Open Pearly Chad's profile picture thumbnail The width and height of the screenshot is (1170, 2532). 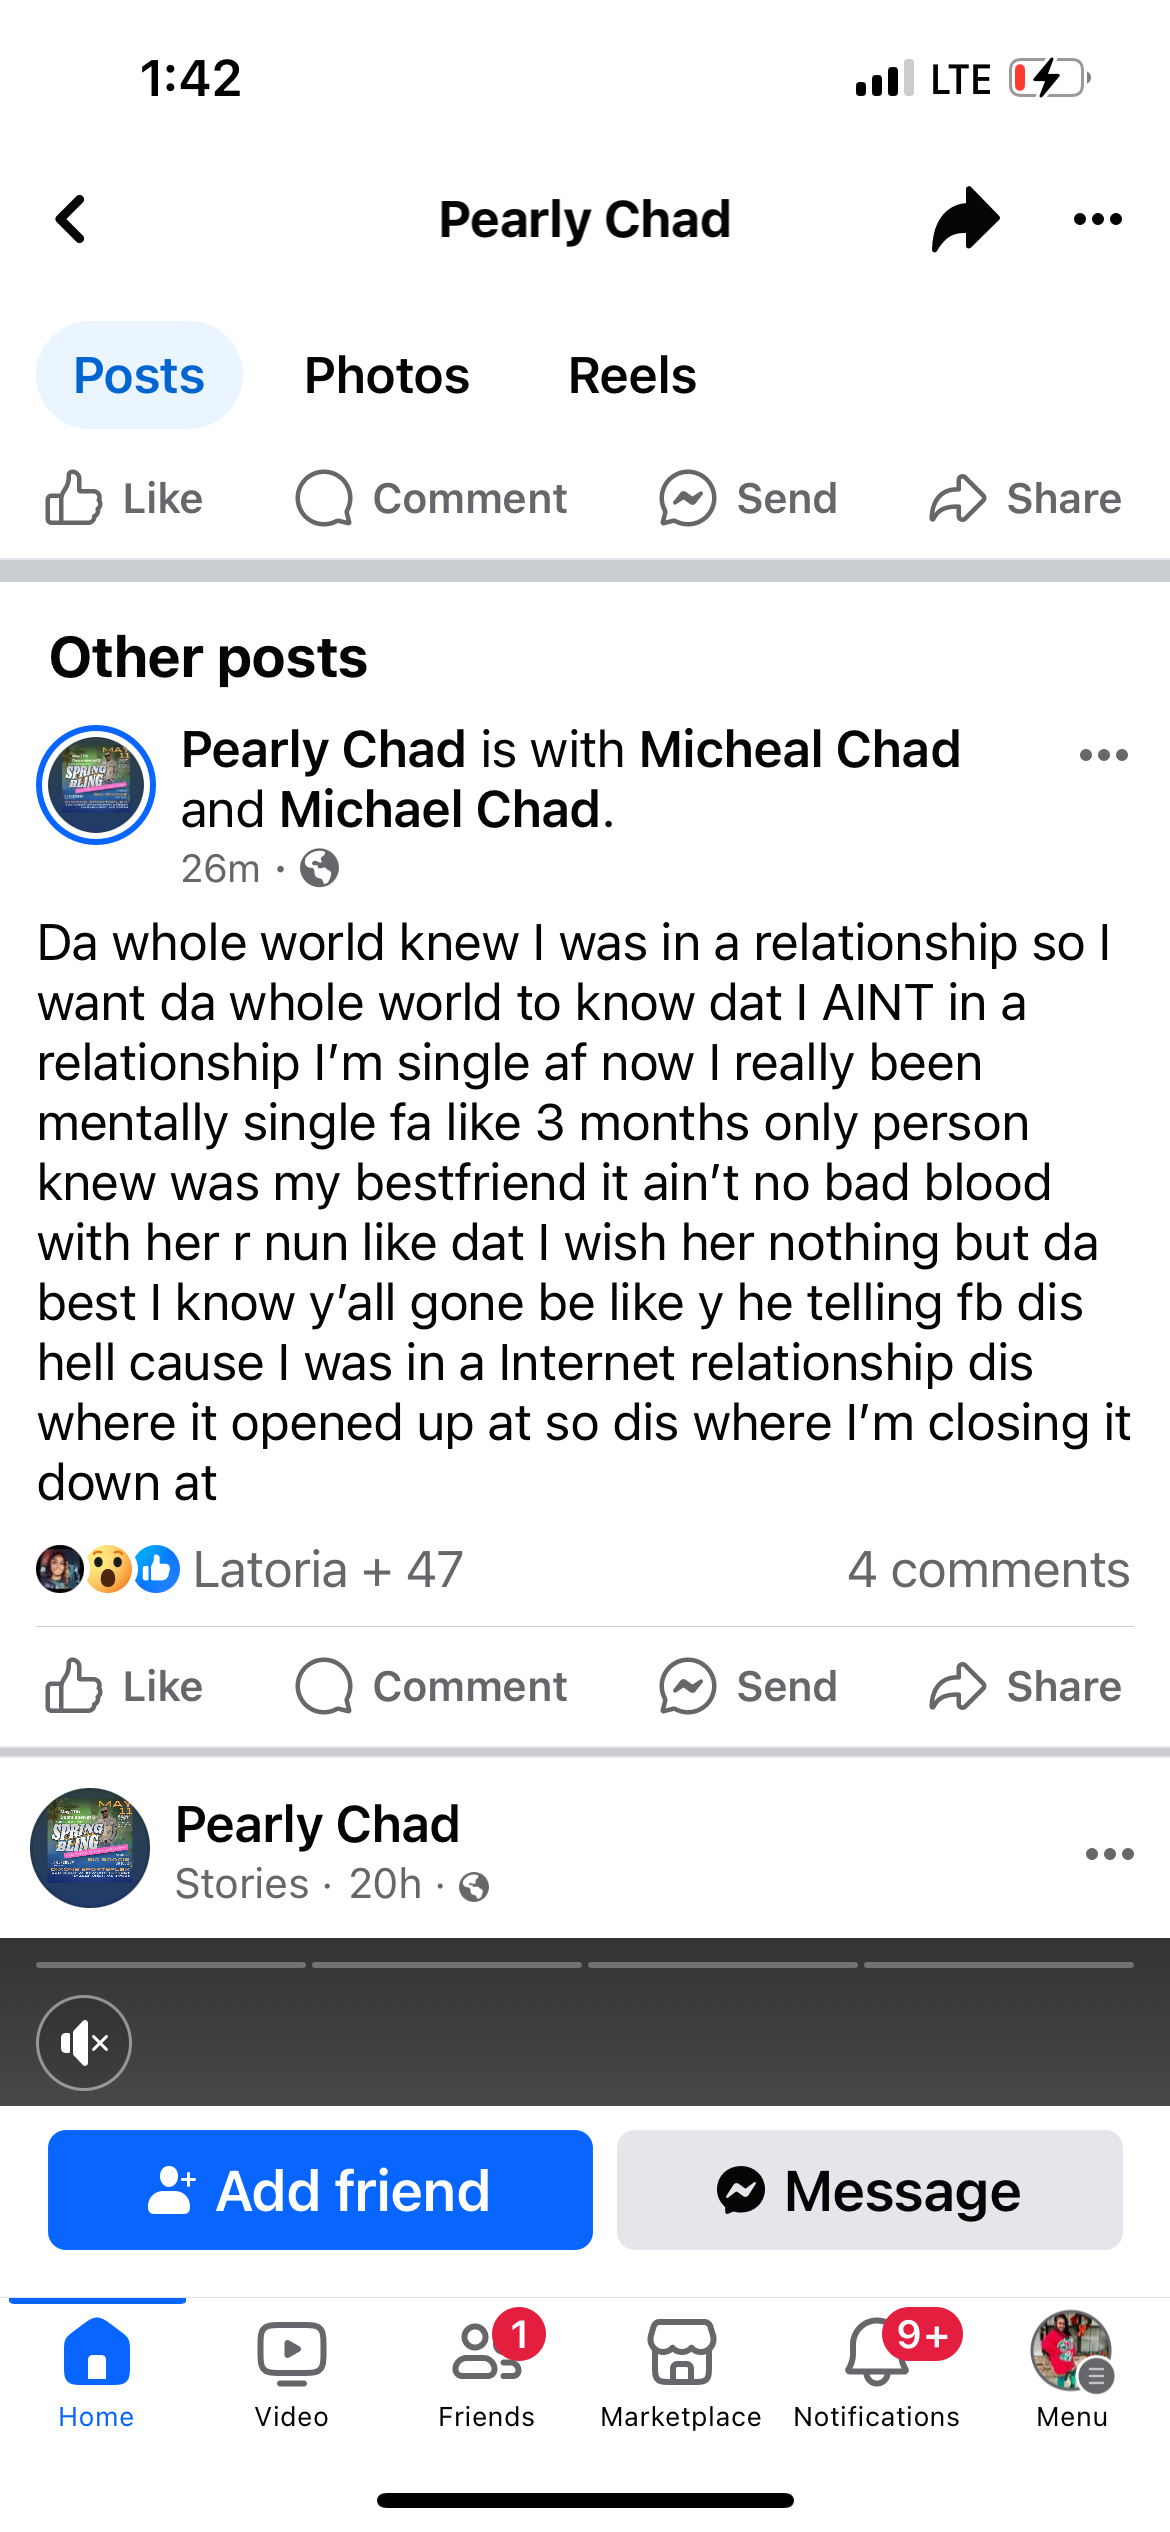click(96, 785)
